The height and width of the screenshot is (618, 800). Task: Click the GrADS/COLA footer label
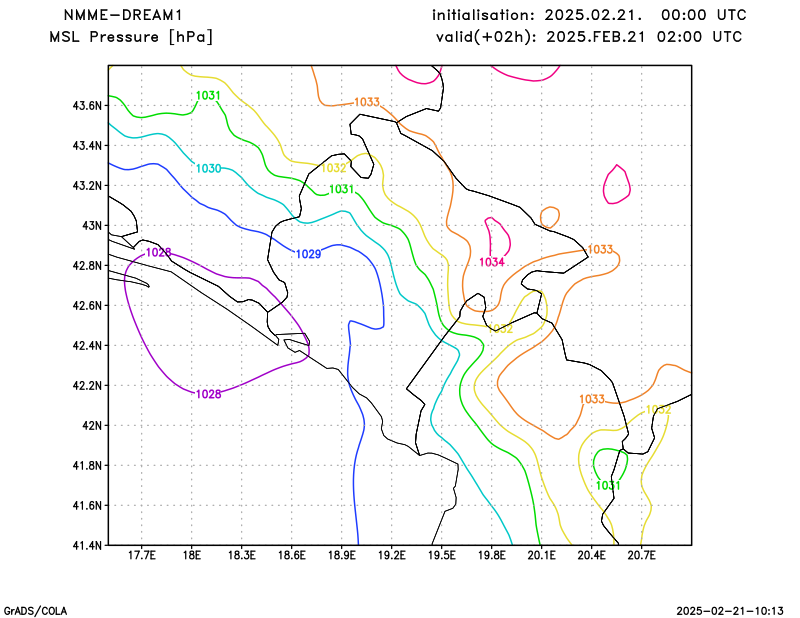[35, 611]
